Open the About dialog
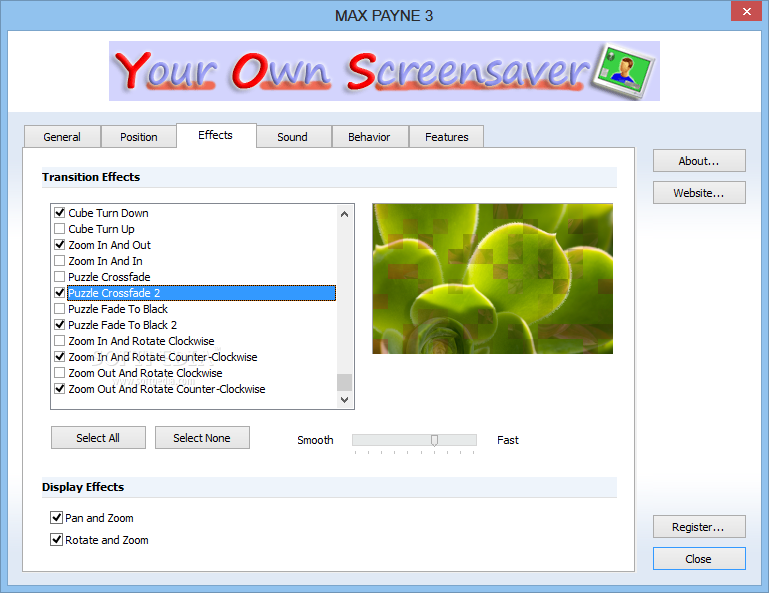Viewport: 769px width, 593px height. click(699, 161)
